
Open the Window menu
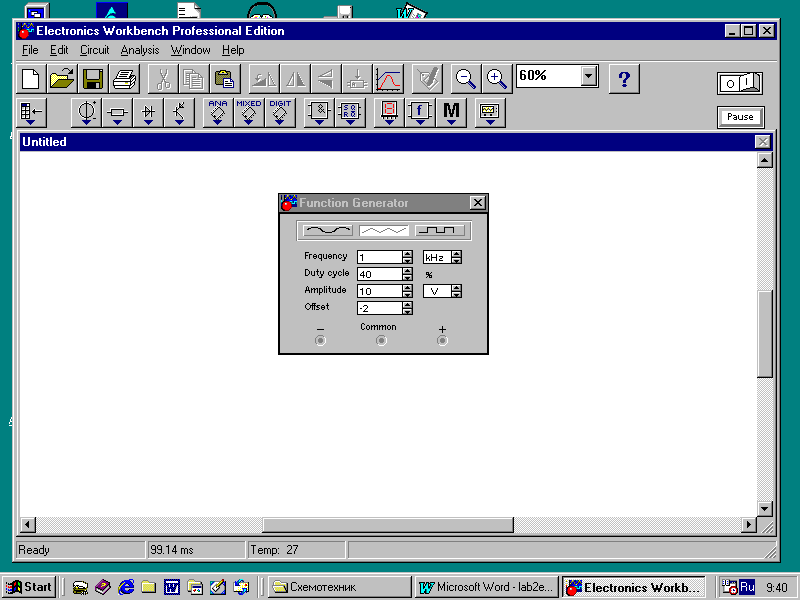190,50
